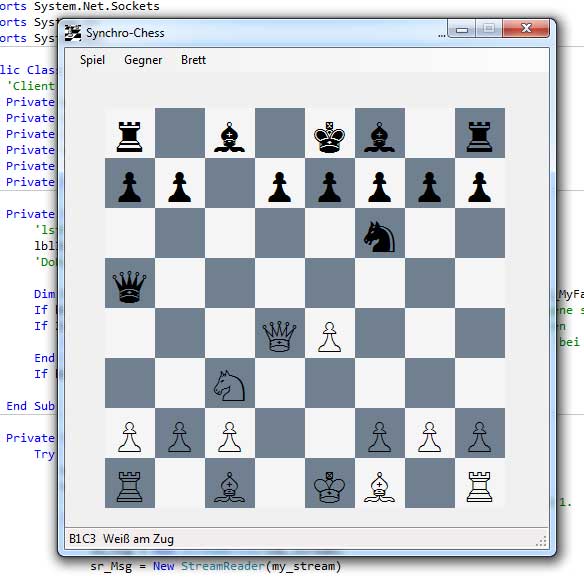584x581 pixels.
Task: Select the white pawn on b2
Action: coord(180,436)
